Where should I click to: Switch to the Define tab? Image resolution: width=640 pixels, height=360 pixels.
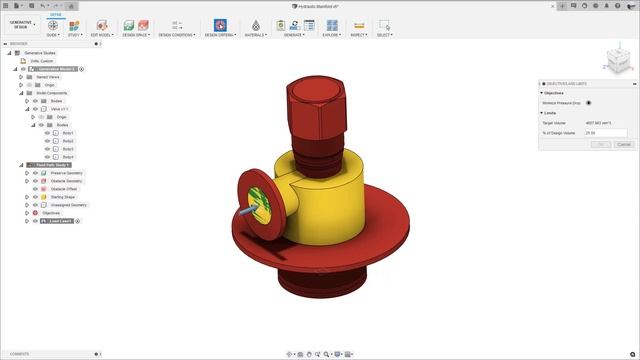[56, 14]
